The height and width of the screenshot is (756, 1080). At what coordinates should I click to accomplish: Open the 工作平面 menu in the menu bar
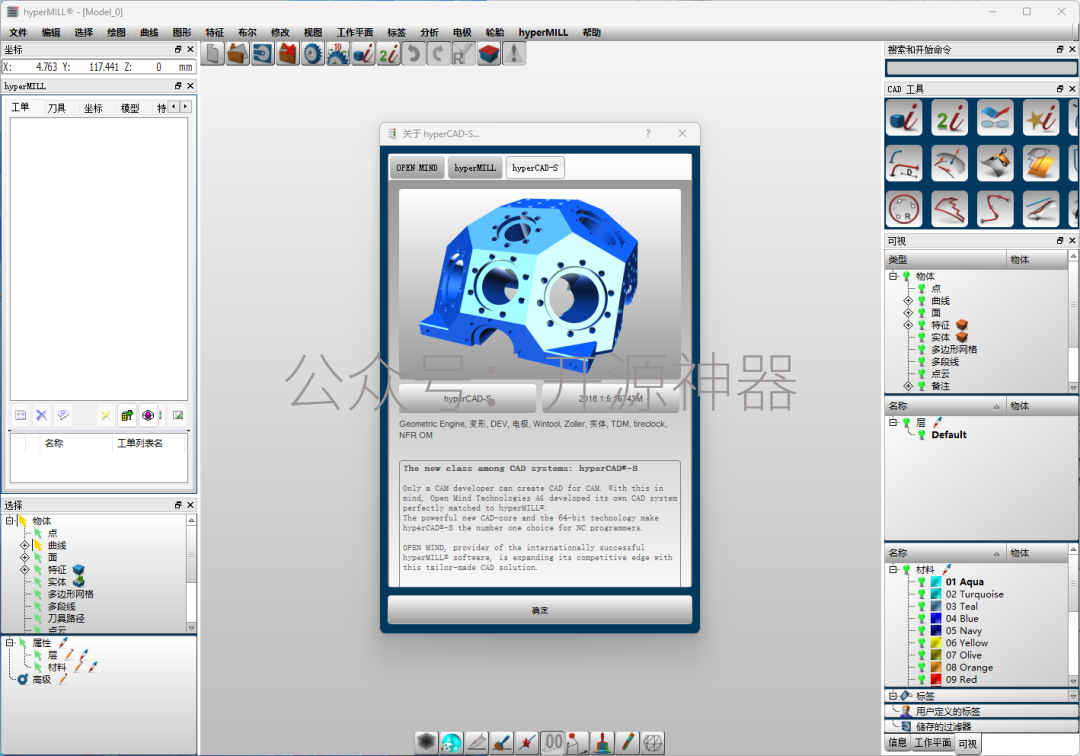355,32
